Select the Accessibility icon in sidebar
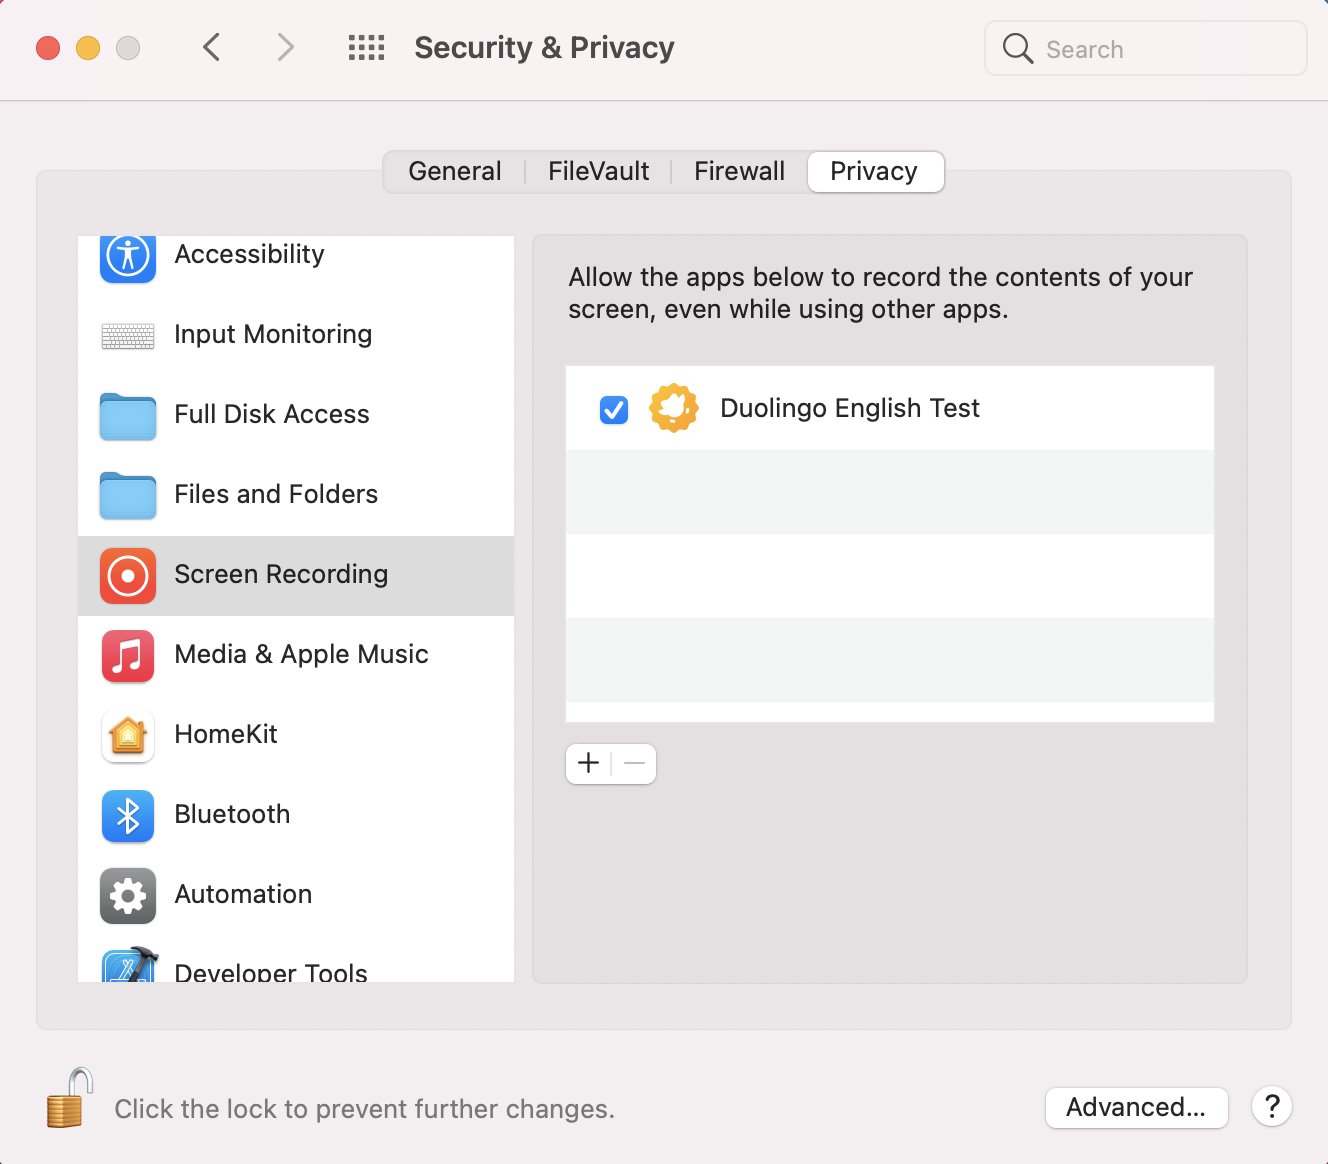The image size is (1328, 1164). click(x=128, y=256)
